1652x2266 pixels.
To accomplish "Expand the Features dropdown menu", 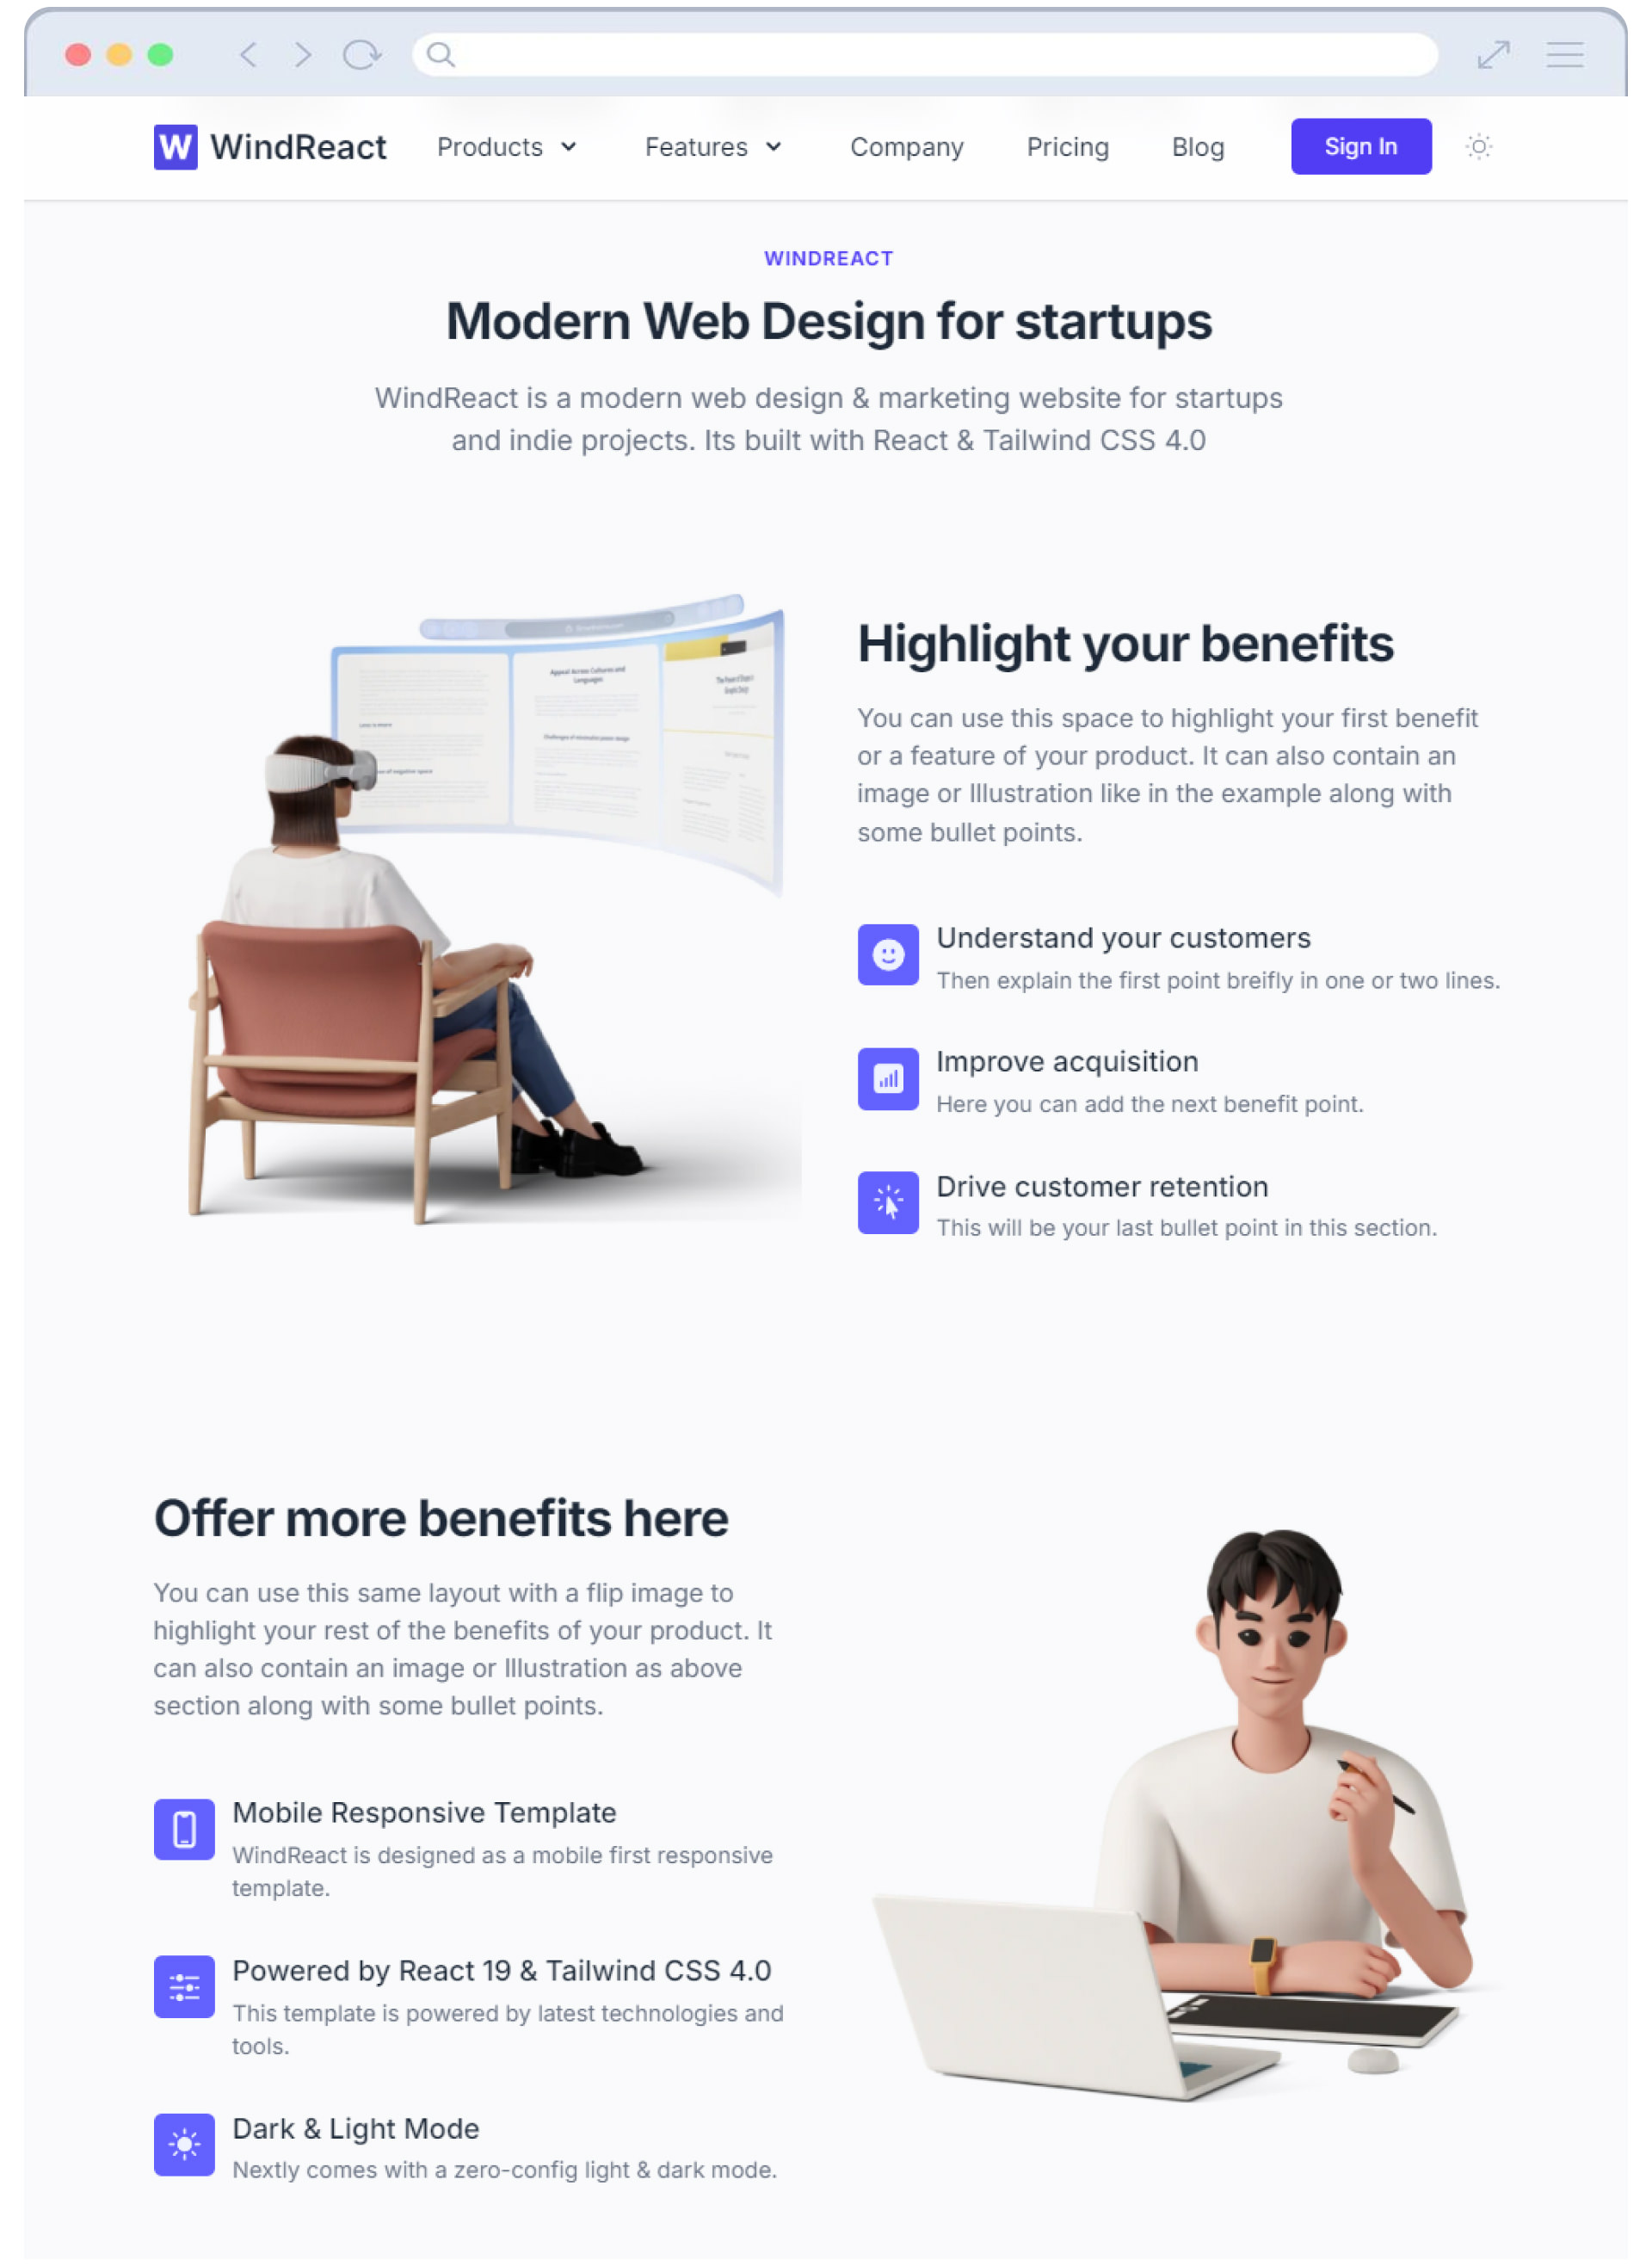I will (712, 146).
